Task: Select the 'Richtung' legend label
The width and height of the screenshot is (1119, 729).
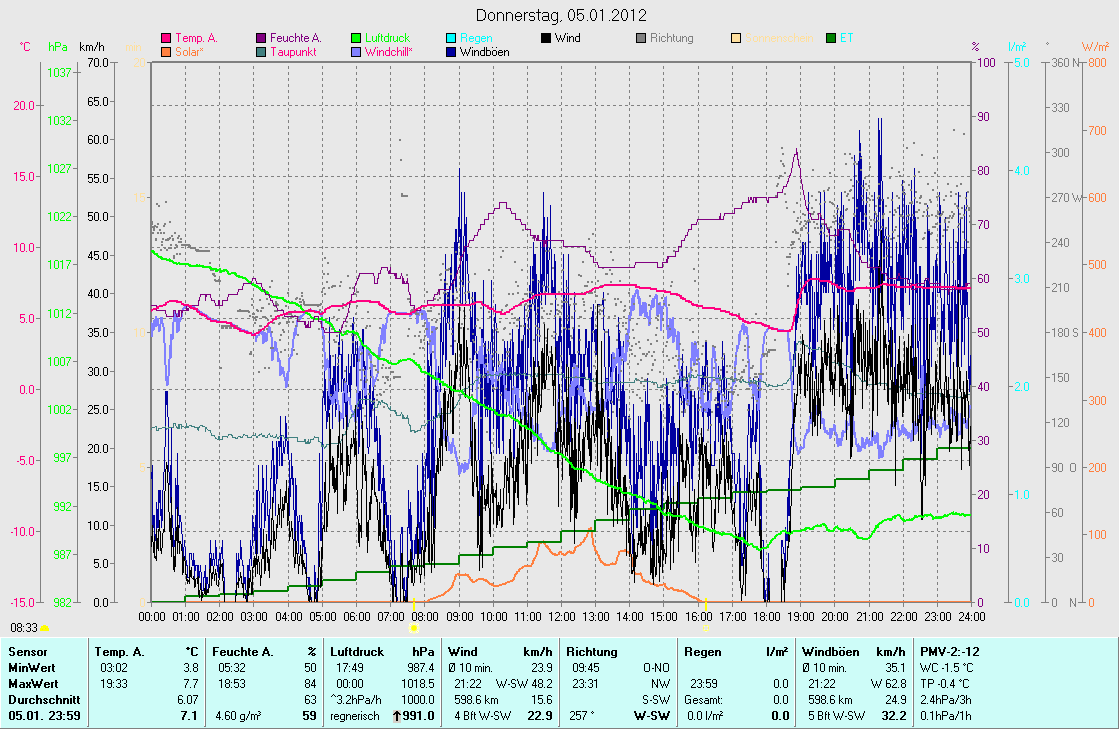Action: 672,39
